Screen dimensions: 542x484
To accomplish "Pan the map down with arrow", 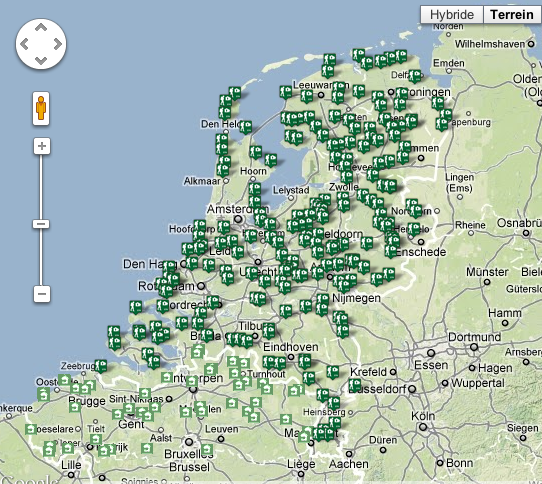I will point(41,61).
